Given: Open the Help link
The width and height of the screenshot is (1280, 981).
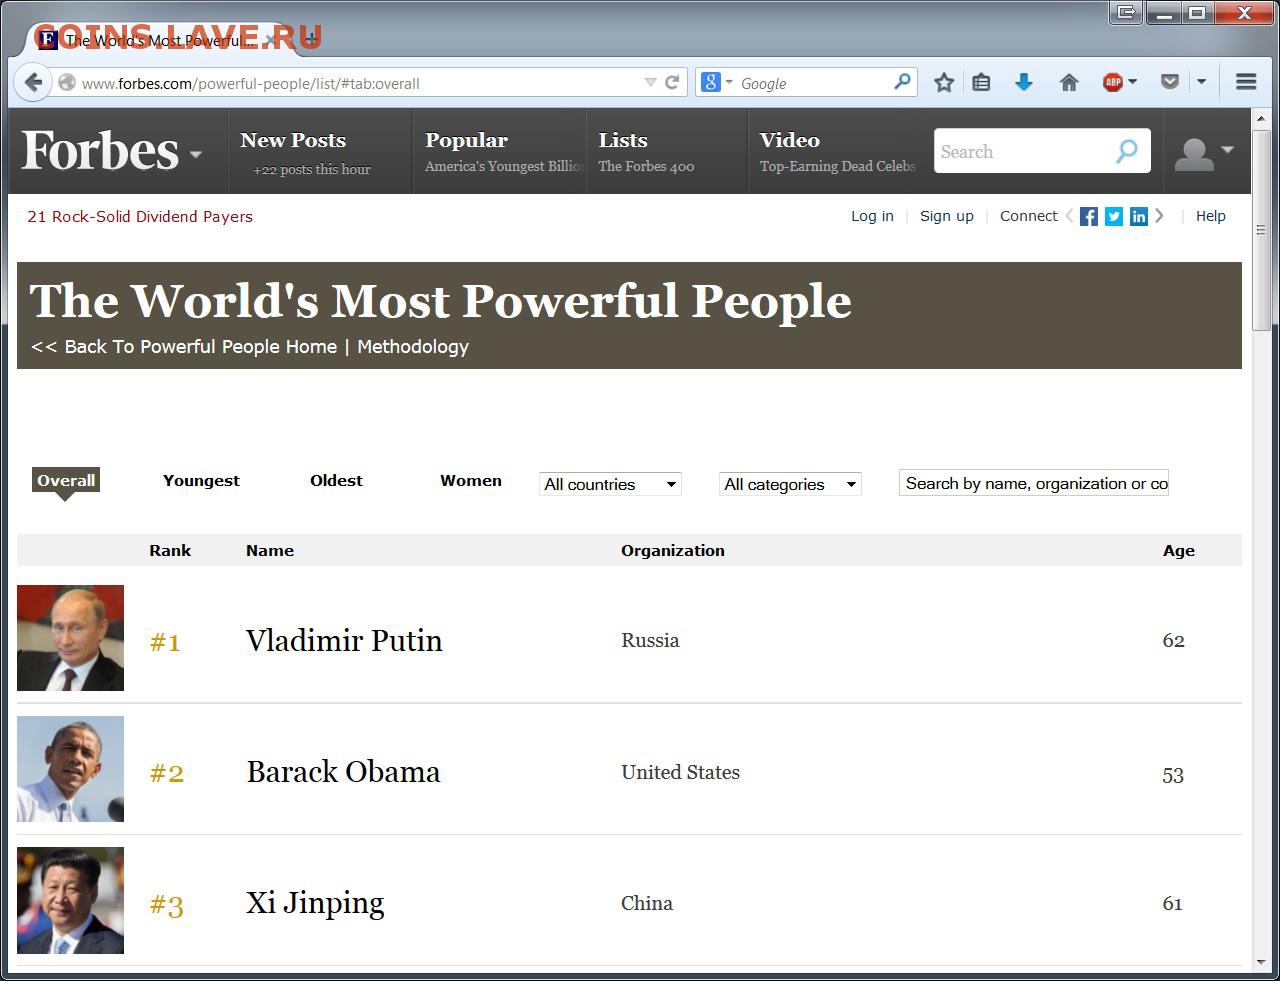Looking at the screenshot, I should tap(1210, 216).
